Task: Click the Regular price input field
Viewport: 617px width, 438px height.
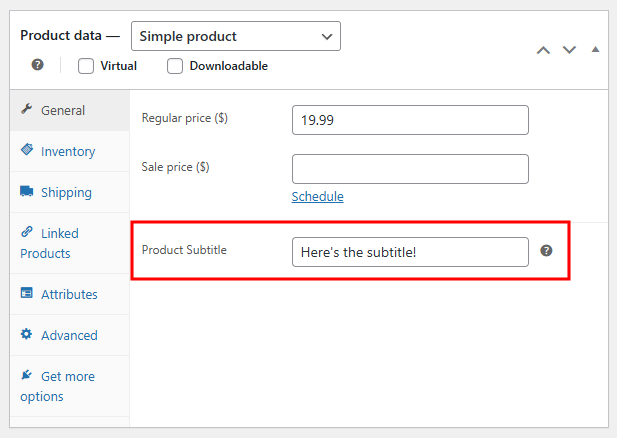Action: pyautogui.click(x=410, y=120)
